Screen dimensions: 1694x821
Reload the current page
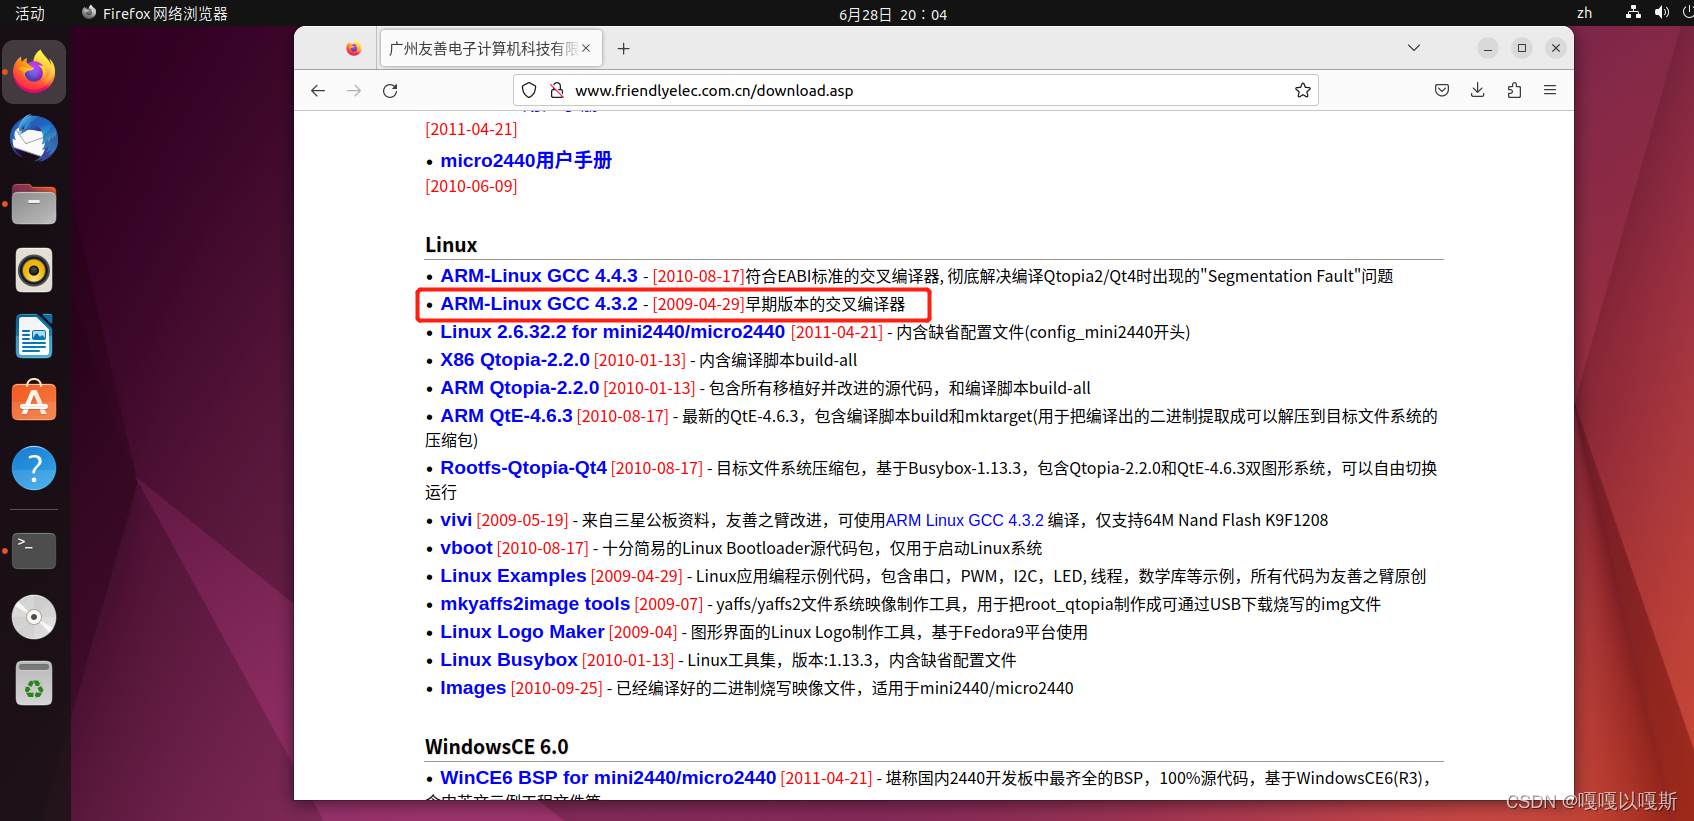click(x=390, y=90)
